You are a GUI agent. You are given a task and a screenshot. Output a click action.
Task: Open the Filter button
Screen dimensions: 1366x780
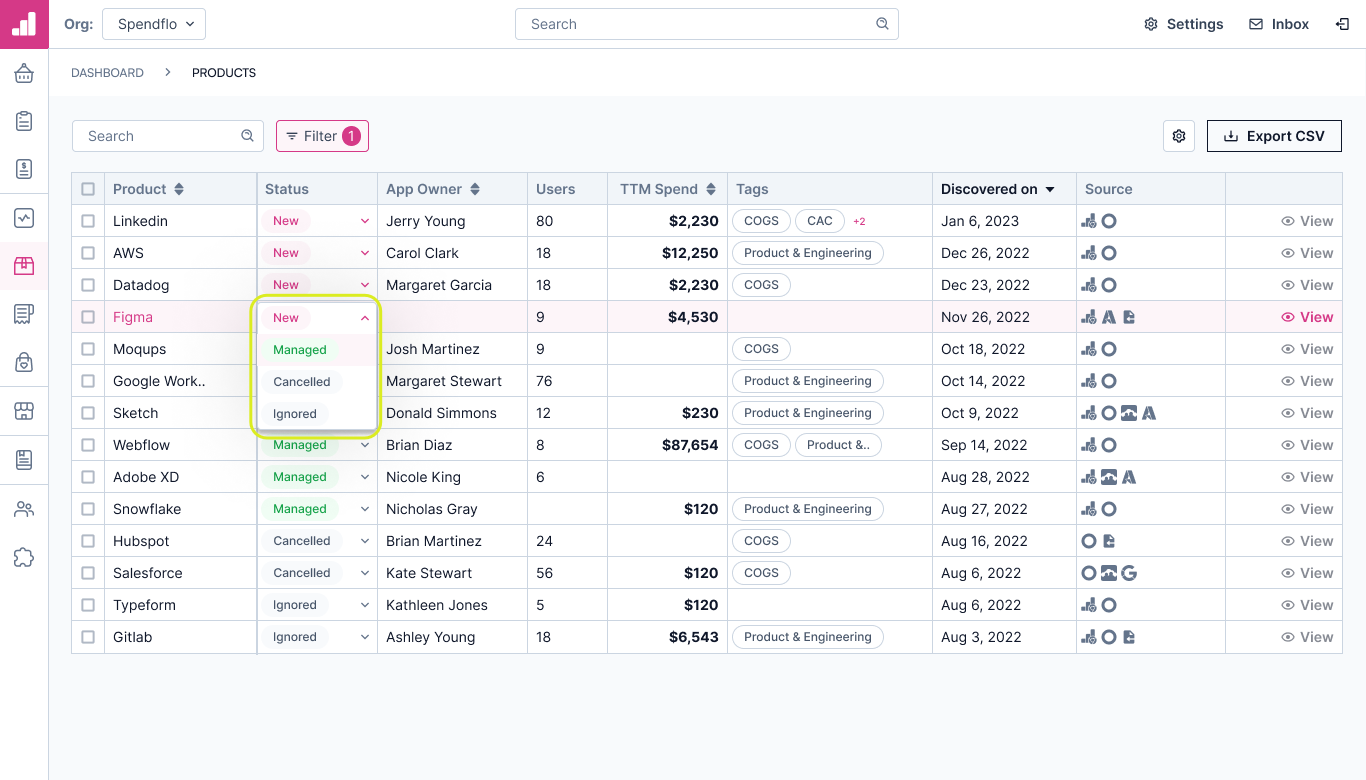[322, 136]
